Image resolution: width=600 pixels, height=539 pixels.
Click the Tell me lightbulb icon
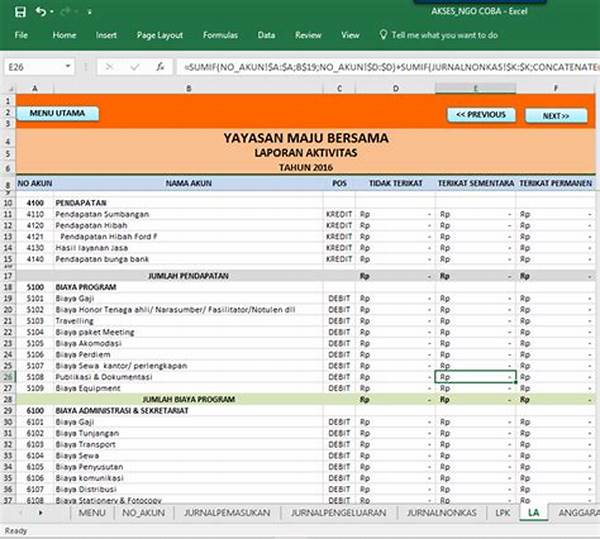pyautogui.click(x=383, y=35)
